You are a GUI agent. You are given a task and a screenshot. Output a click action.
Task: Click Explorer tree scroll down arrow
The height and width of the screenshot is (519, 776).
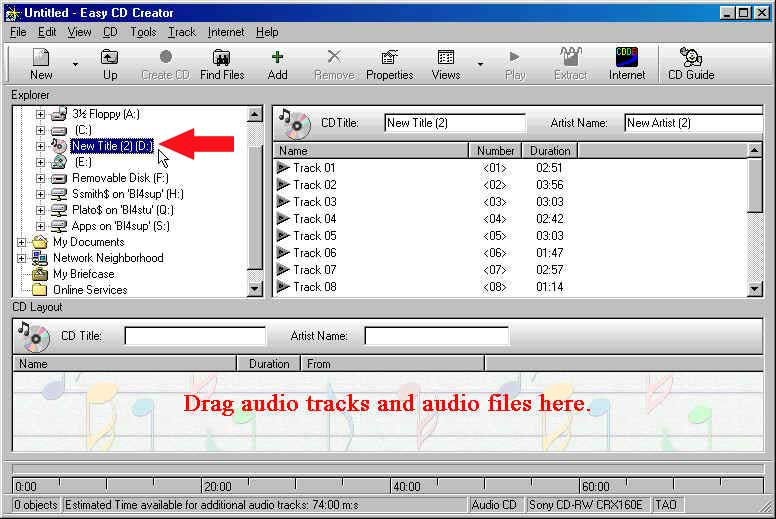click(x=254, y=288)
